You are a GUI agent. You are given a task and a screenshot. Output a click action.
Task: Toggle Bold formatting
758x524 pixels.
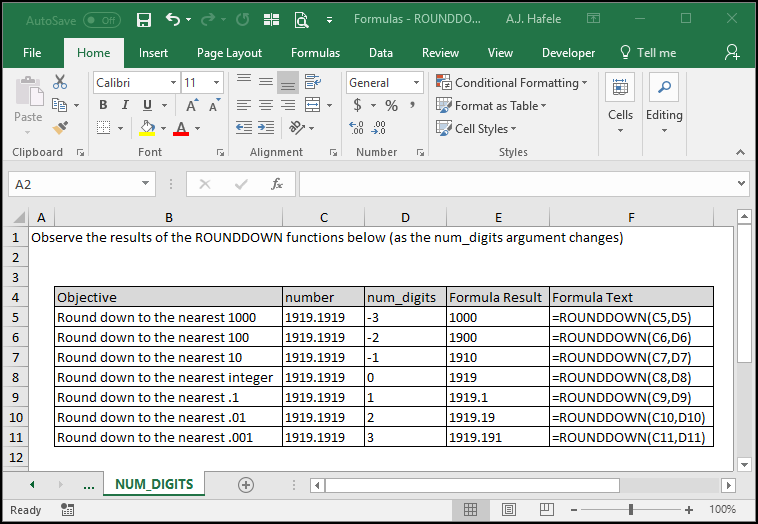point(103,105)
